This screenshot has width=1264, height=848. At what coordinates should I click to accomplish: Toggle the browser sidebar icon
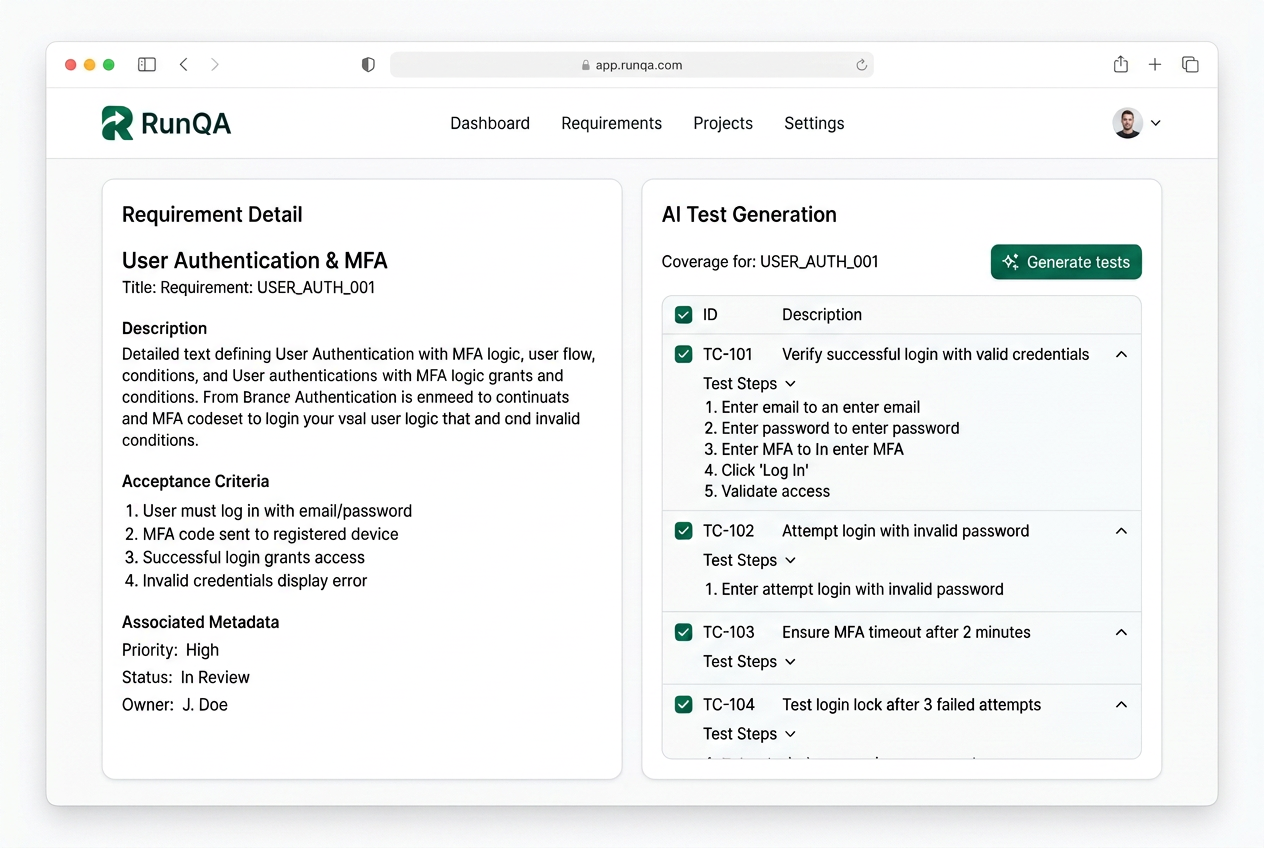coord(147,64)
